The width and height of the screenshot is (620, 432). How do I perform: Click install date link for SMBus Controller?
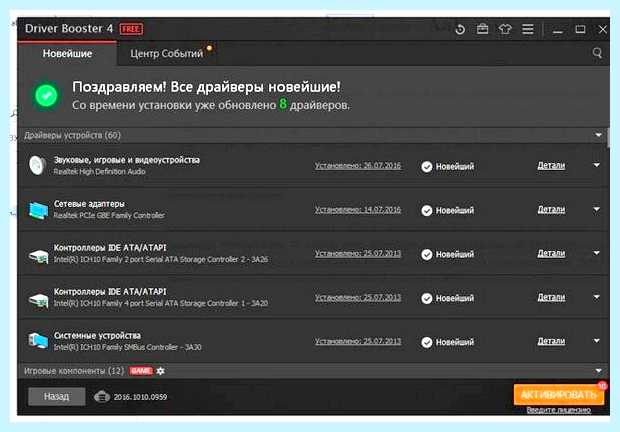tap(358, 341)
